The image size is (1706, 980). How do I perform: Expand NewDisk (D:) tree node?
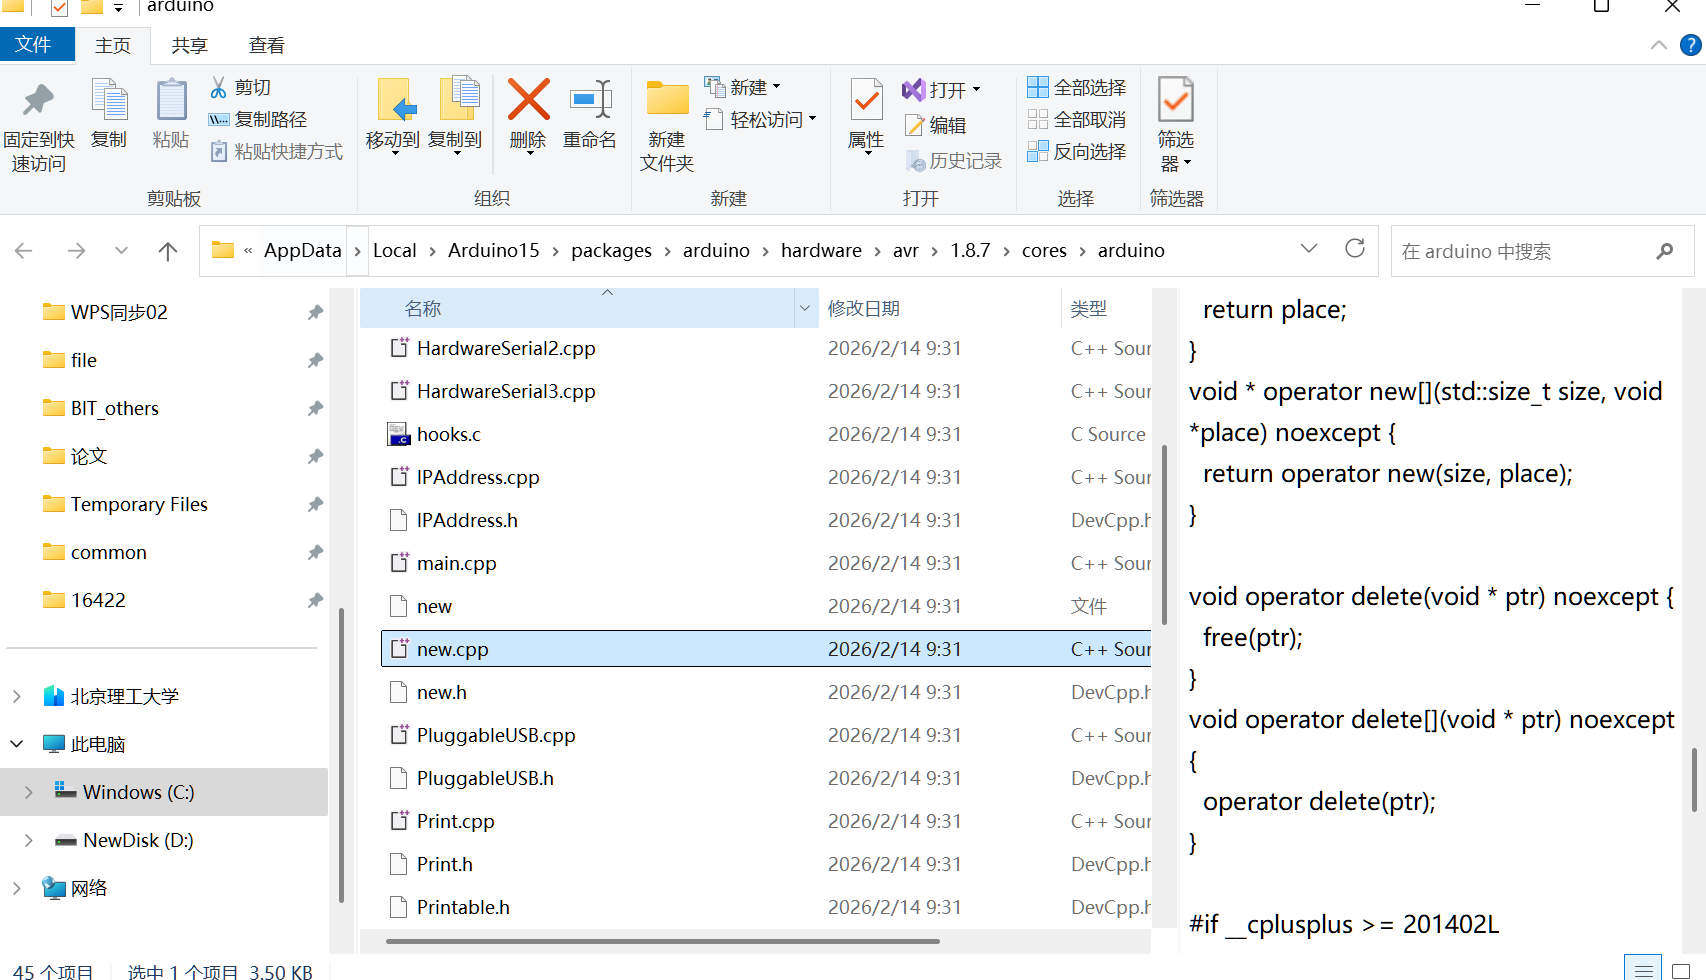29,840
